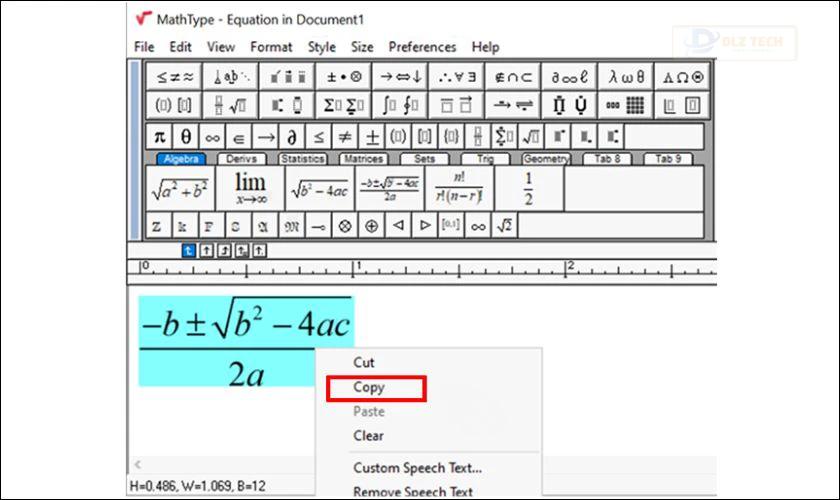The width and height of the screenshot is (840, 500).
Task: Insert the square root of a²+b² expression
Action: pos(181,189)
